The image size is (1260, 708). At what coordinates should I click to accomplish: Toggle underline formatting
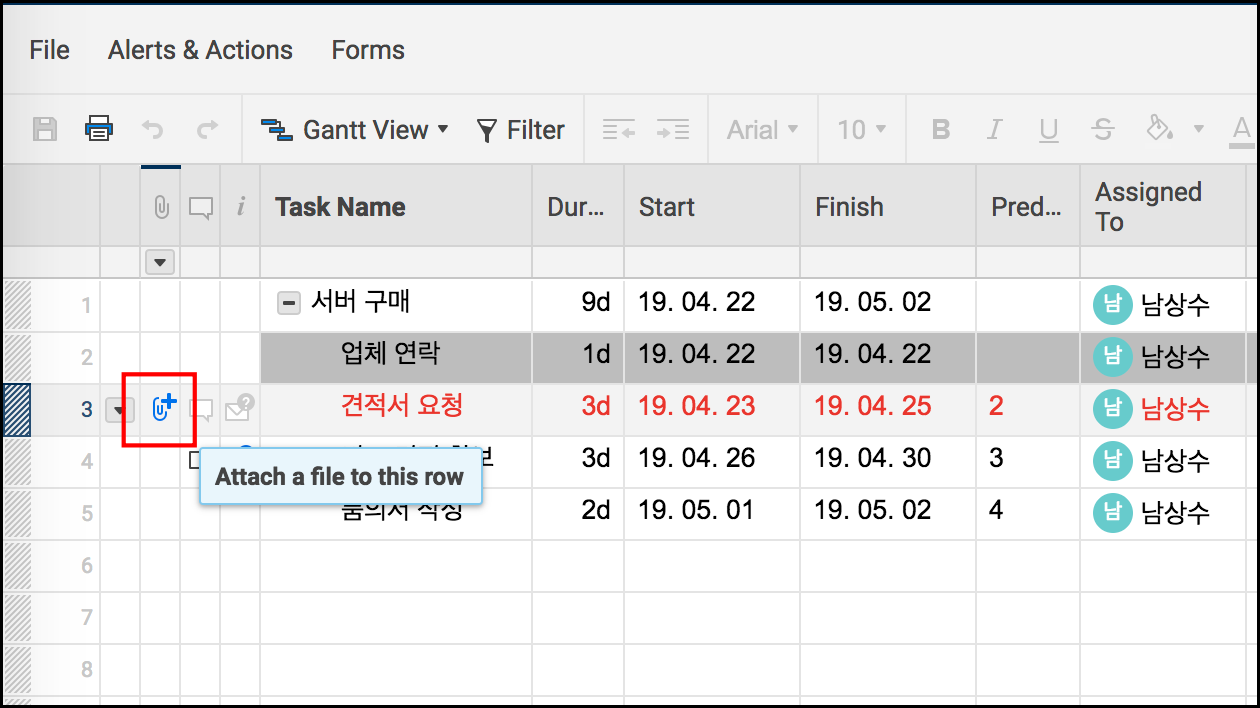(x=1048, y=129)
